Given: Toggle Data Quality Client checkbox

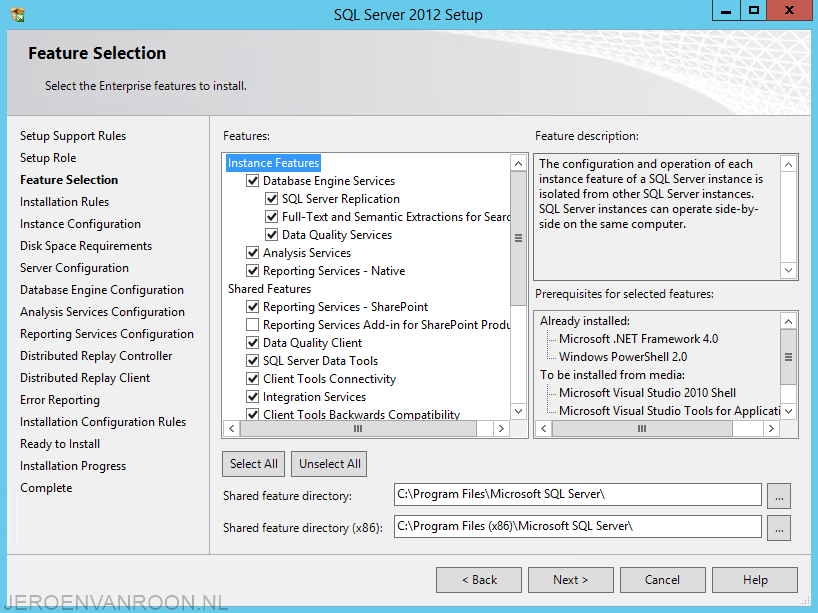Looking at the screenshot, I should pos(252,343).
